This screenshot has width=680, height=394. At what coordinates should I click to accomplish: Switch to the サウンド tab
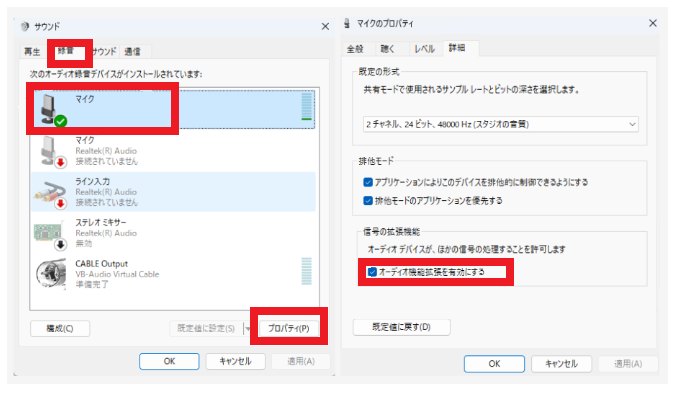pyautogui.click(x=104, y=52)
